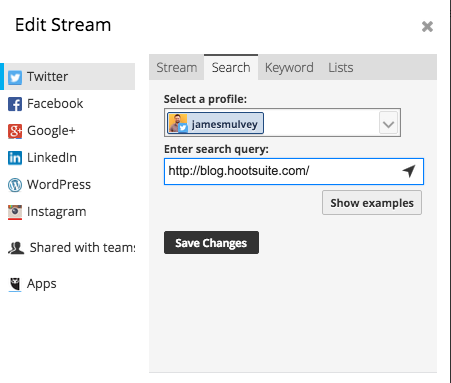This screenshot has height=383, width=451.
Task: Open the Apps section label
Action: (x=42, y=284)
